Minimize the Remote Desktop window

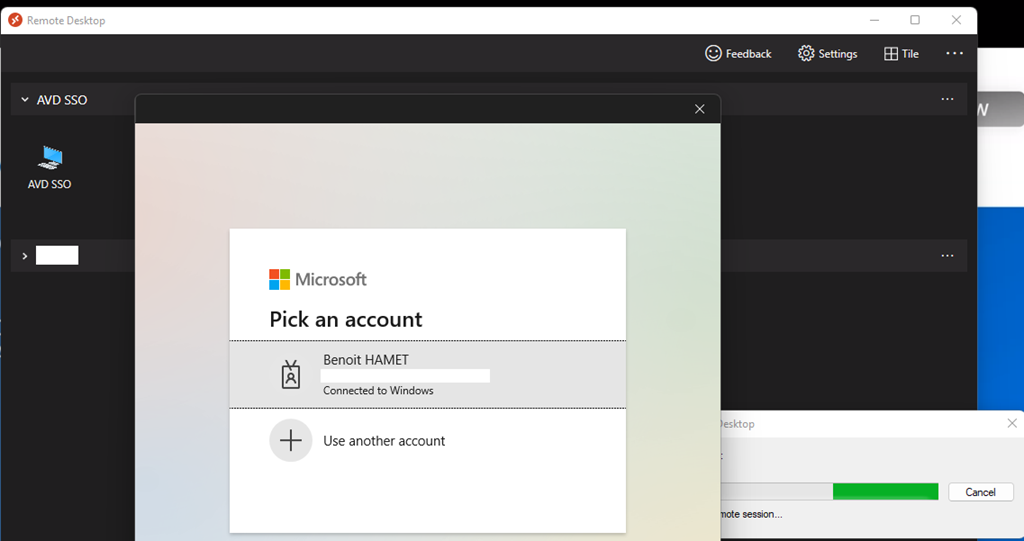pyautogui.click(x=872, y=20)
